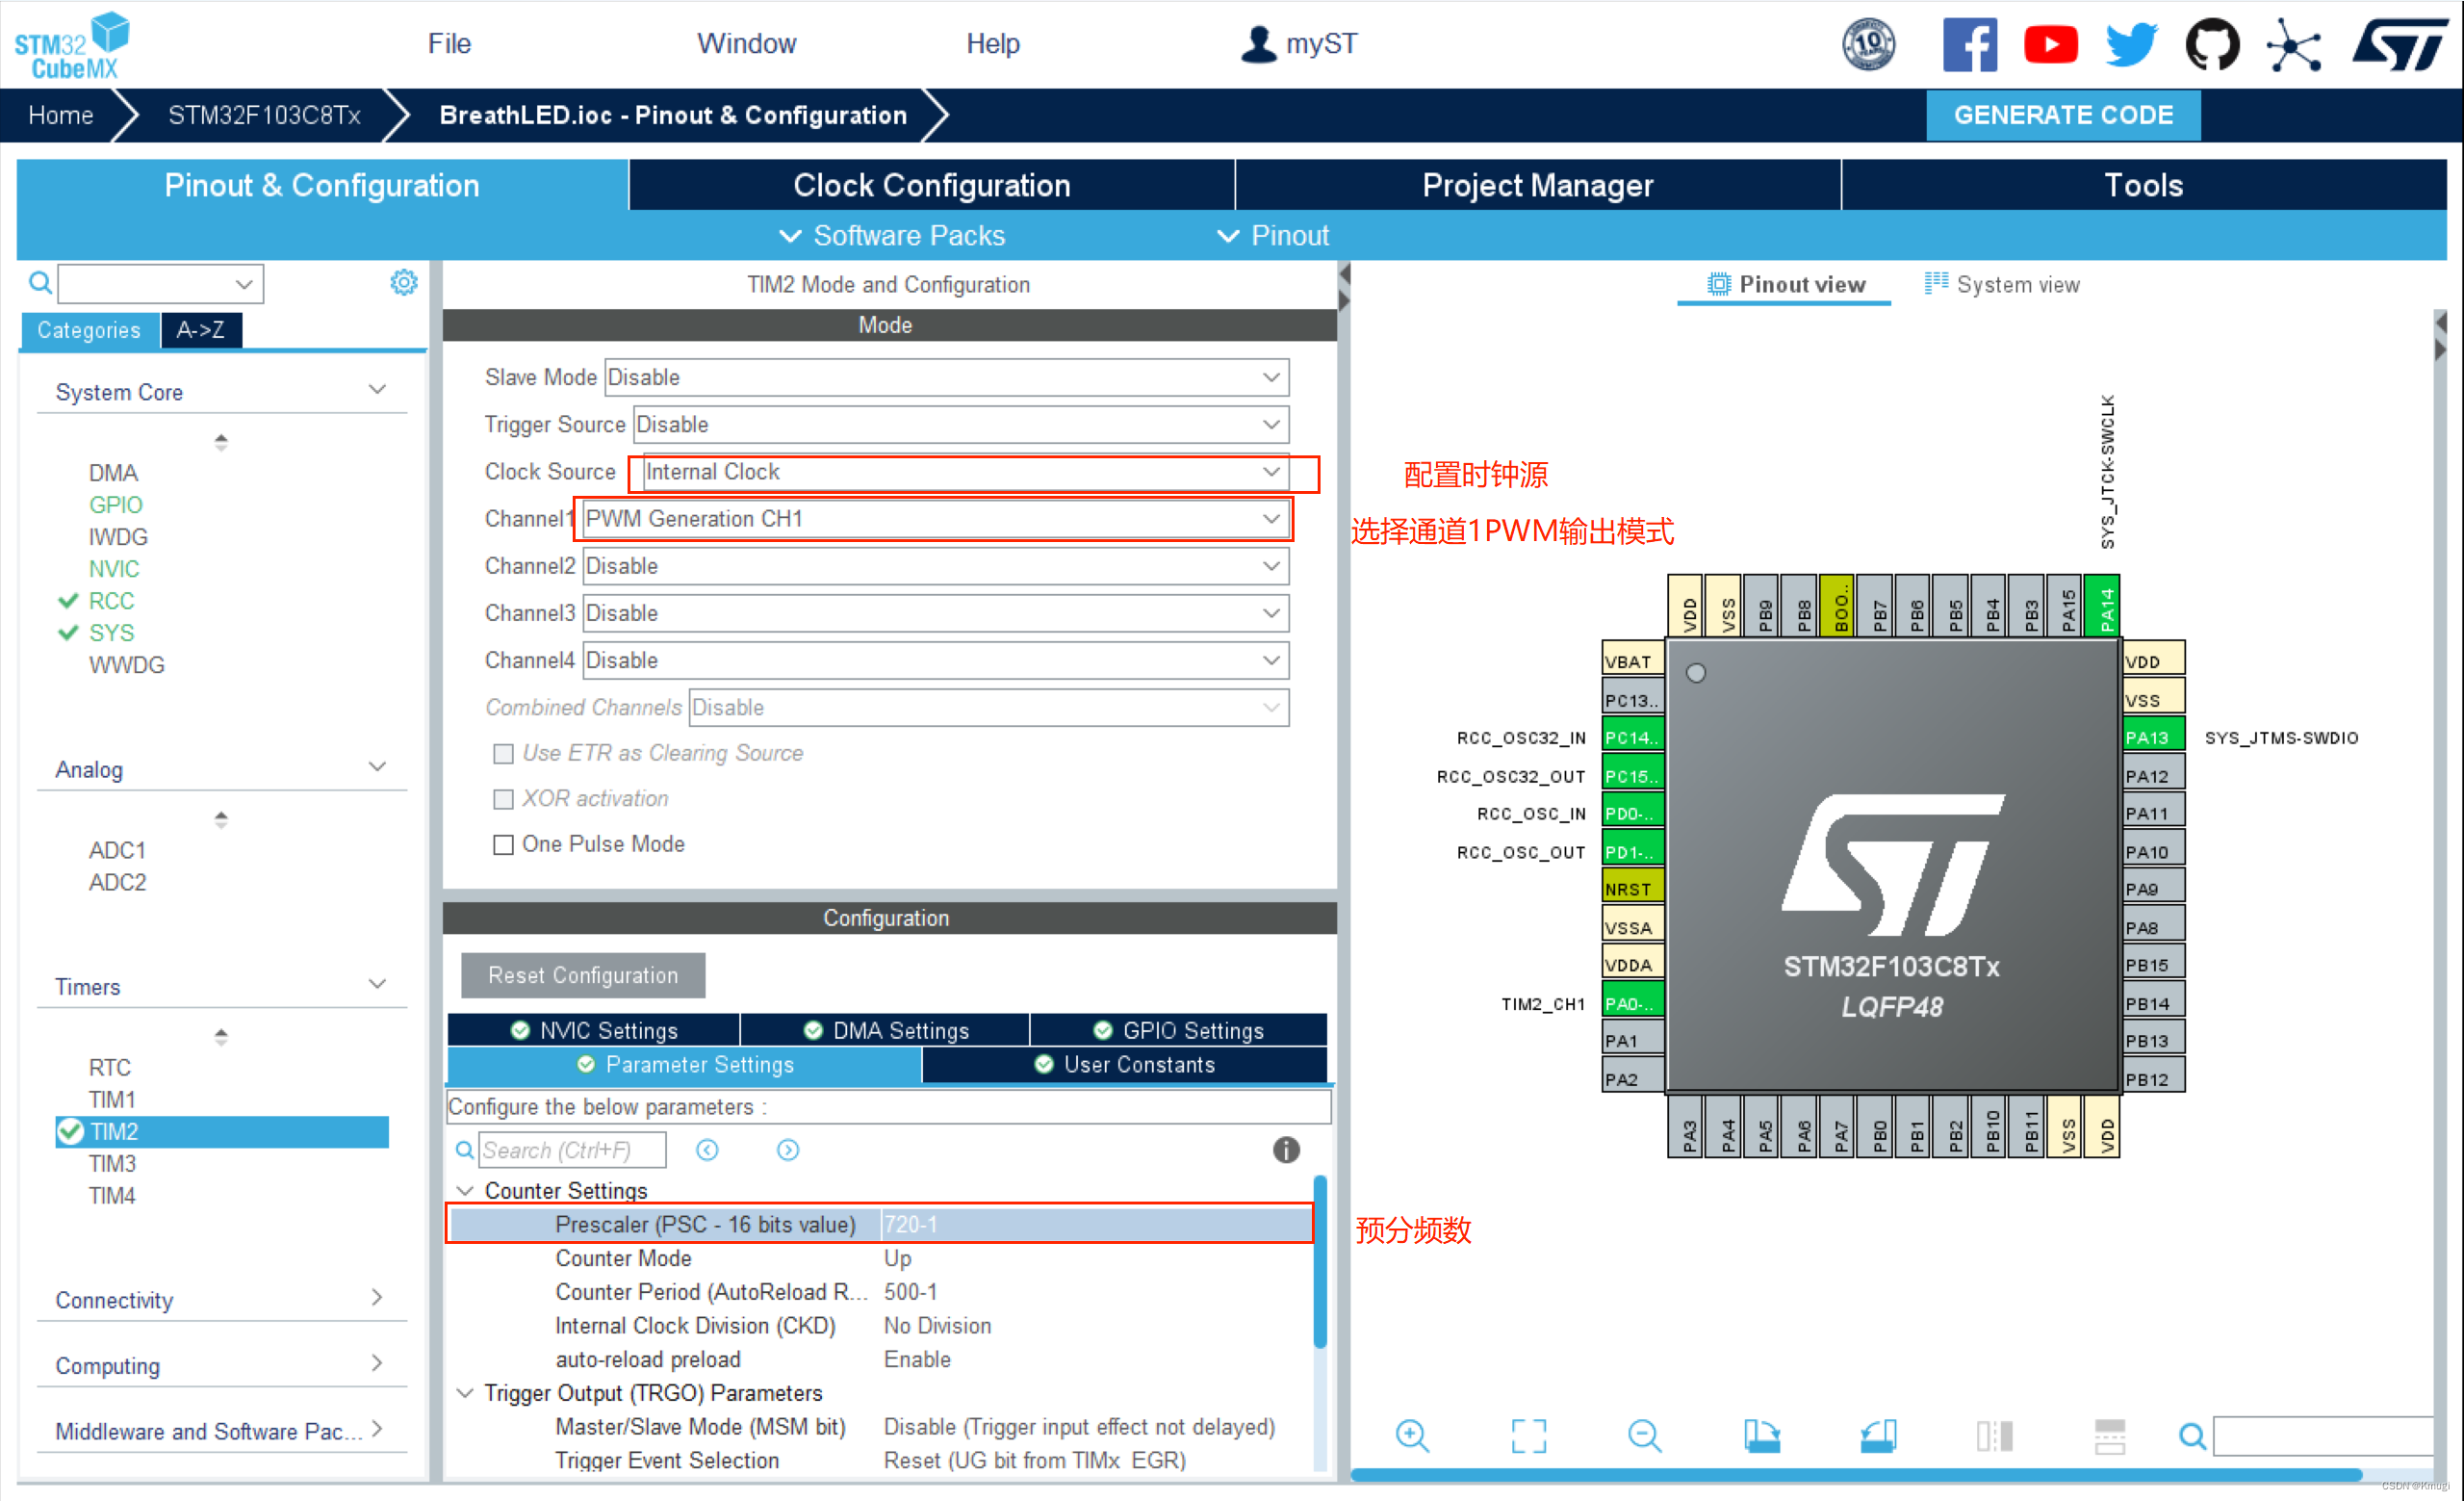This screenshot has width=2464, height=1501.
Task: Open the Channel3 dropdown
Action: [x=935, y=613]
